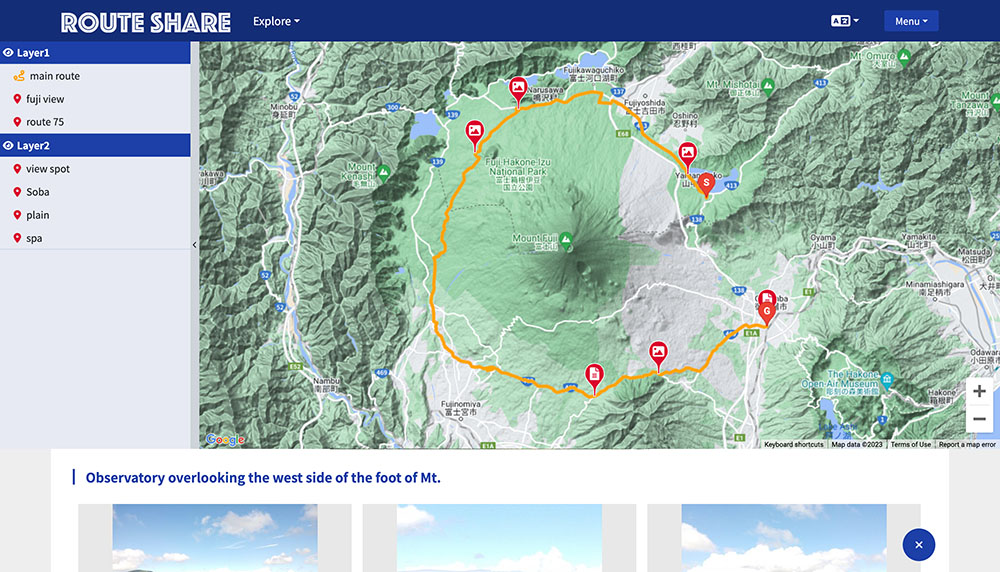
Task: Collapse the sidebar with arrow handle
Action: point(195,245)
